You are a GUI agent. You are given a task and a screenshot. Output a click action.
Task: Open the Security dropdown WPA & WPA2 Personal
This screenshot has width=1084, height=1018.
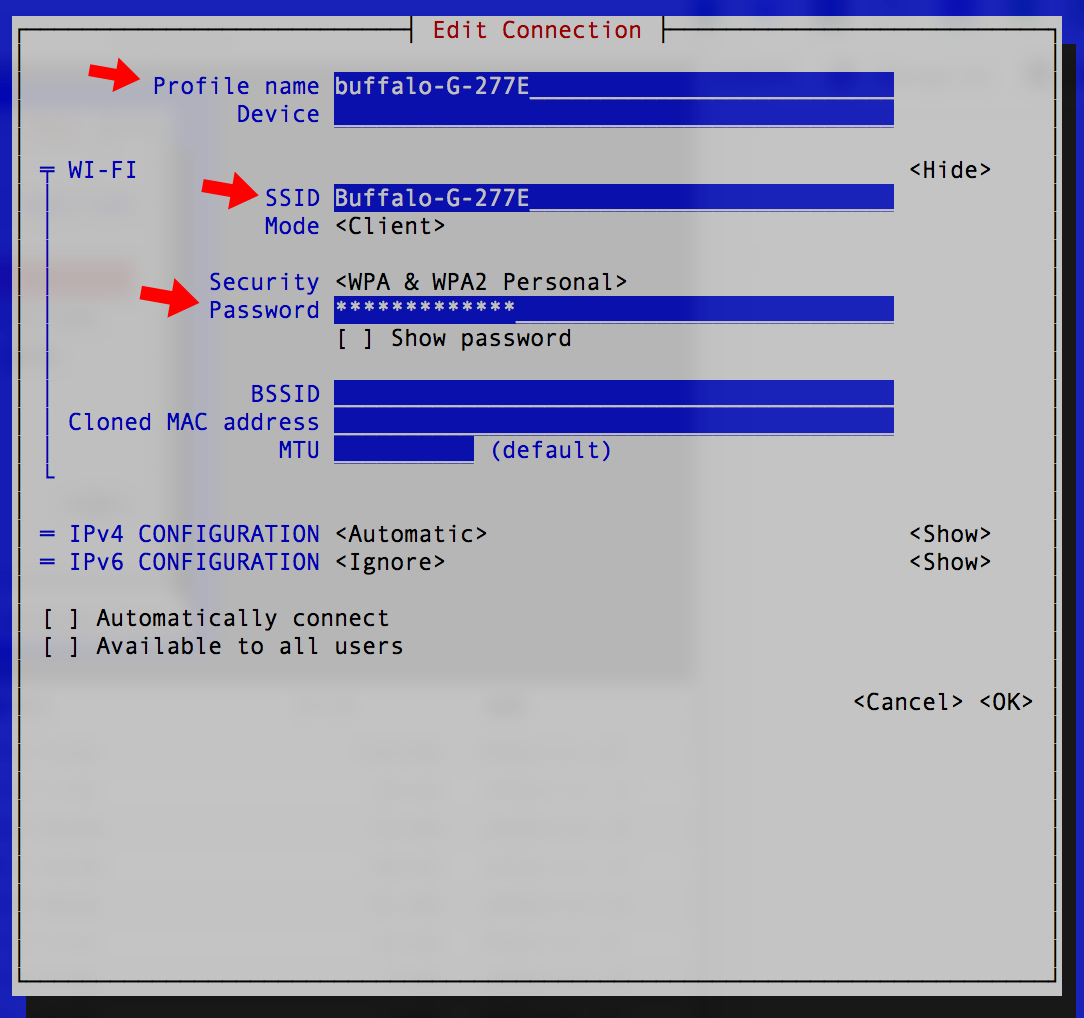point(481,281)
